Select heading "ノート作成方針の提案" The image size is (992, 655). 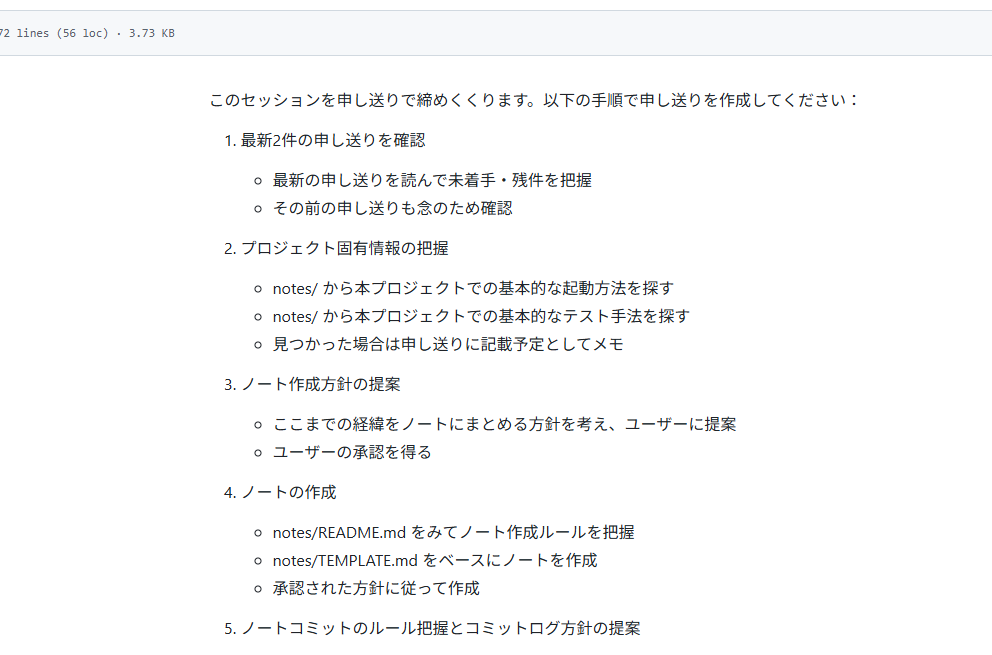320,384
